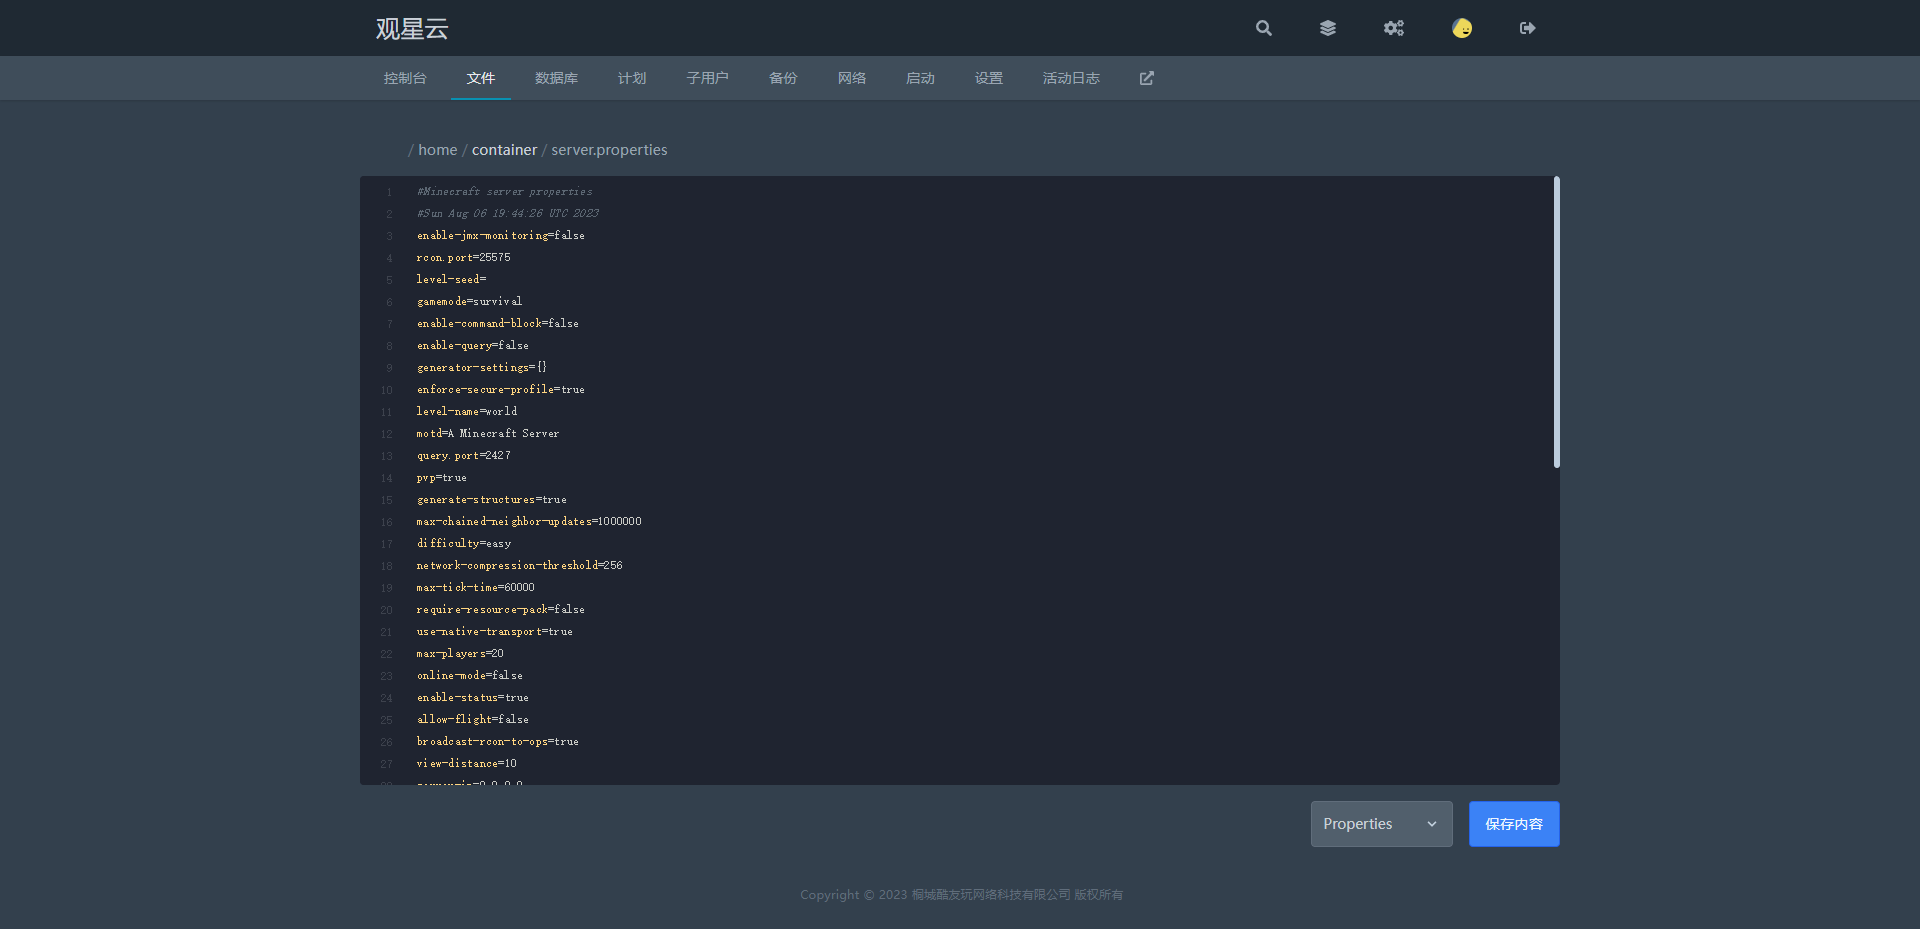Image resolution: width=1920 pixels, height=929 pixels.
Task: Open the 活动日志 tab
Action: point(1071,78)
